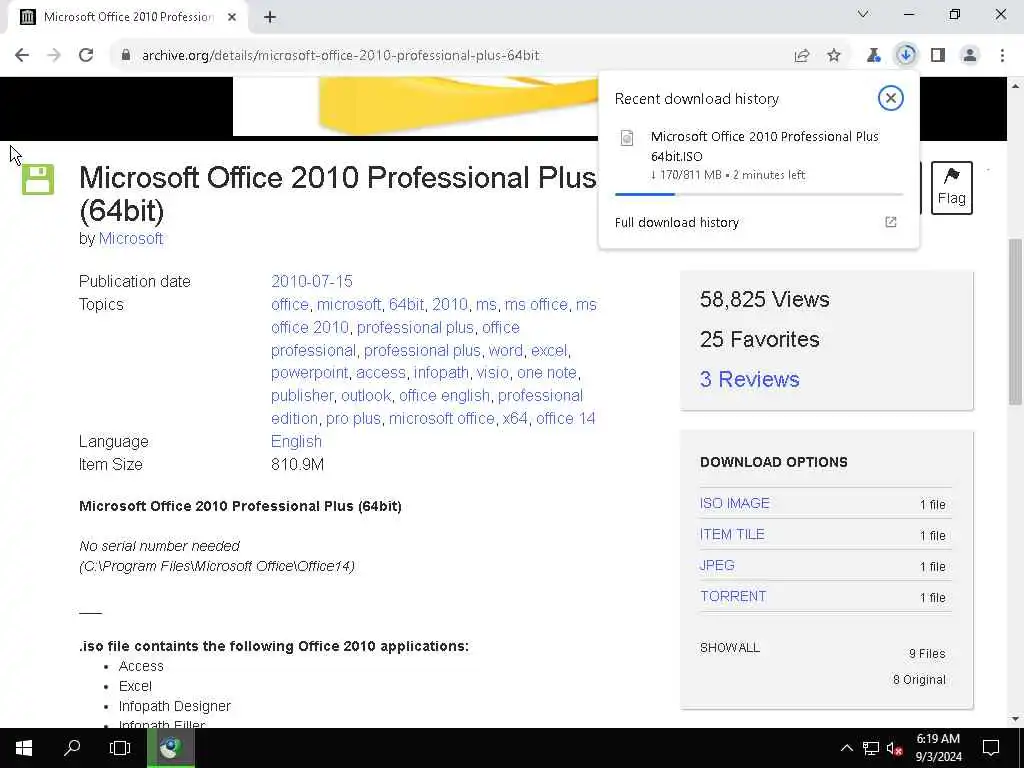Viewport: 1024px width, 768px height.
Task: Open the 'powerpoint' topic link
Action: point(309,373)
